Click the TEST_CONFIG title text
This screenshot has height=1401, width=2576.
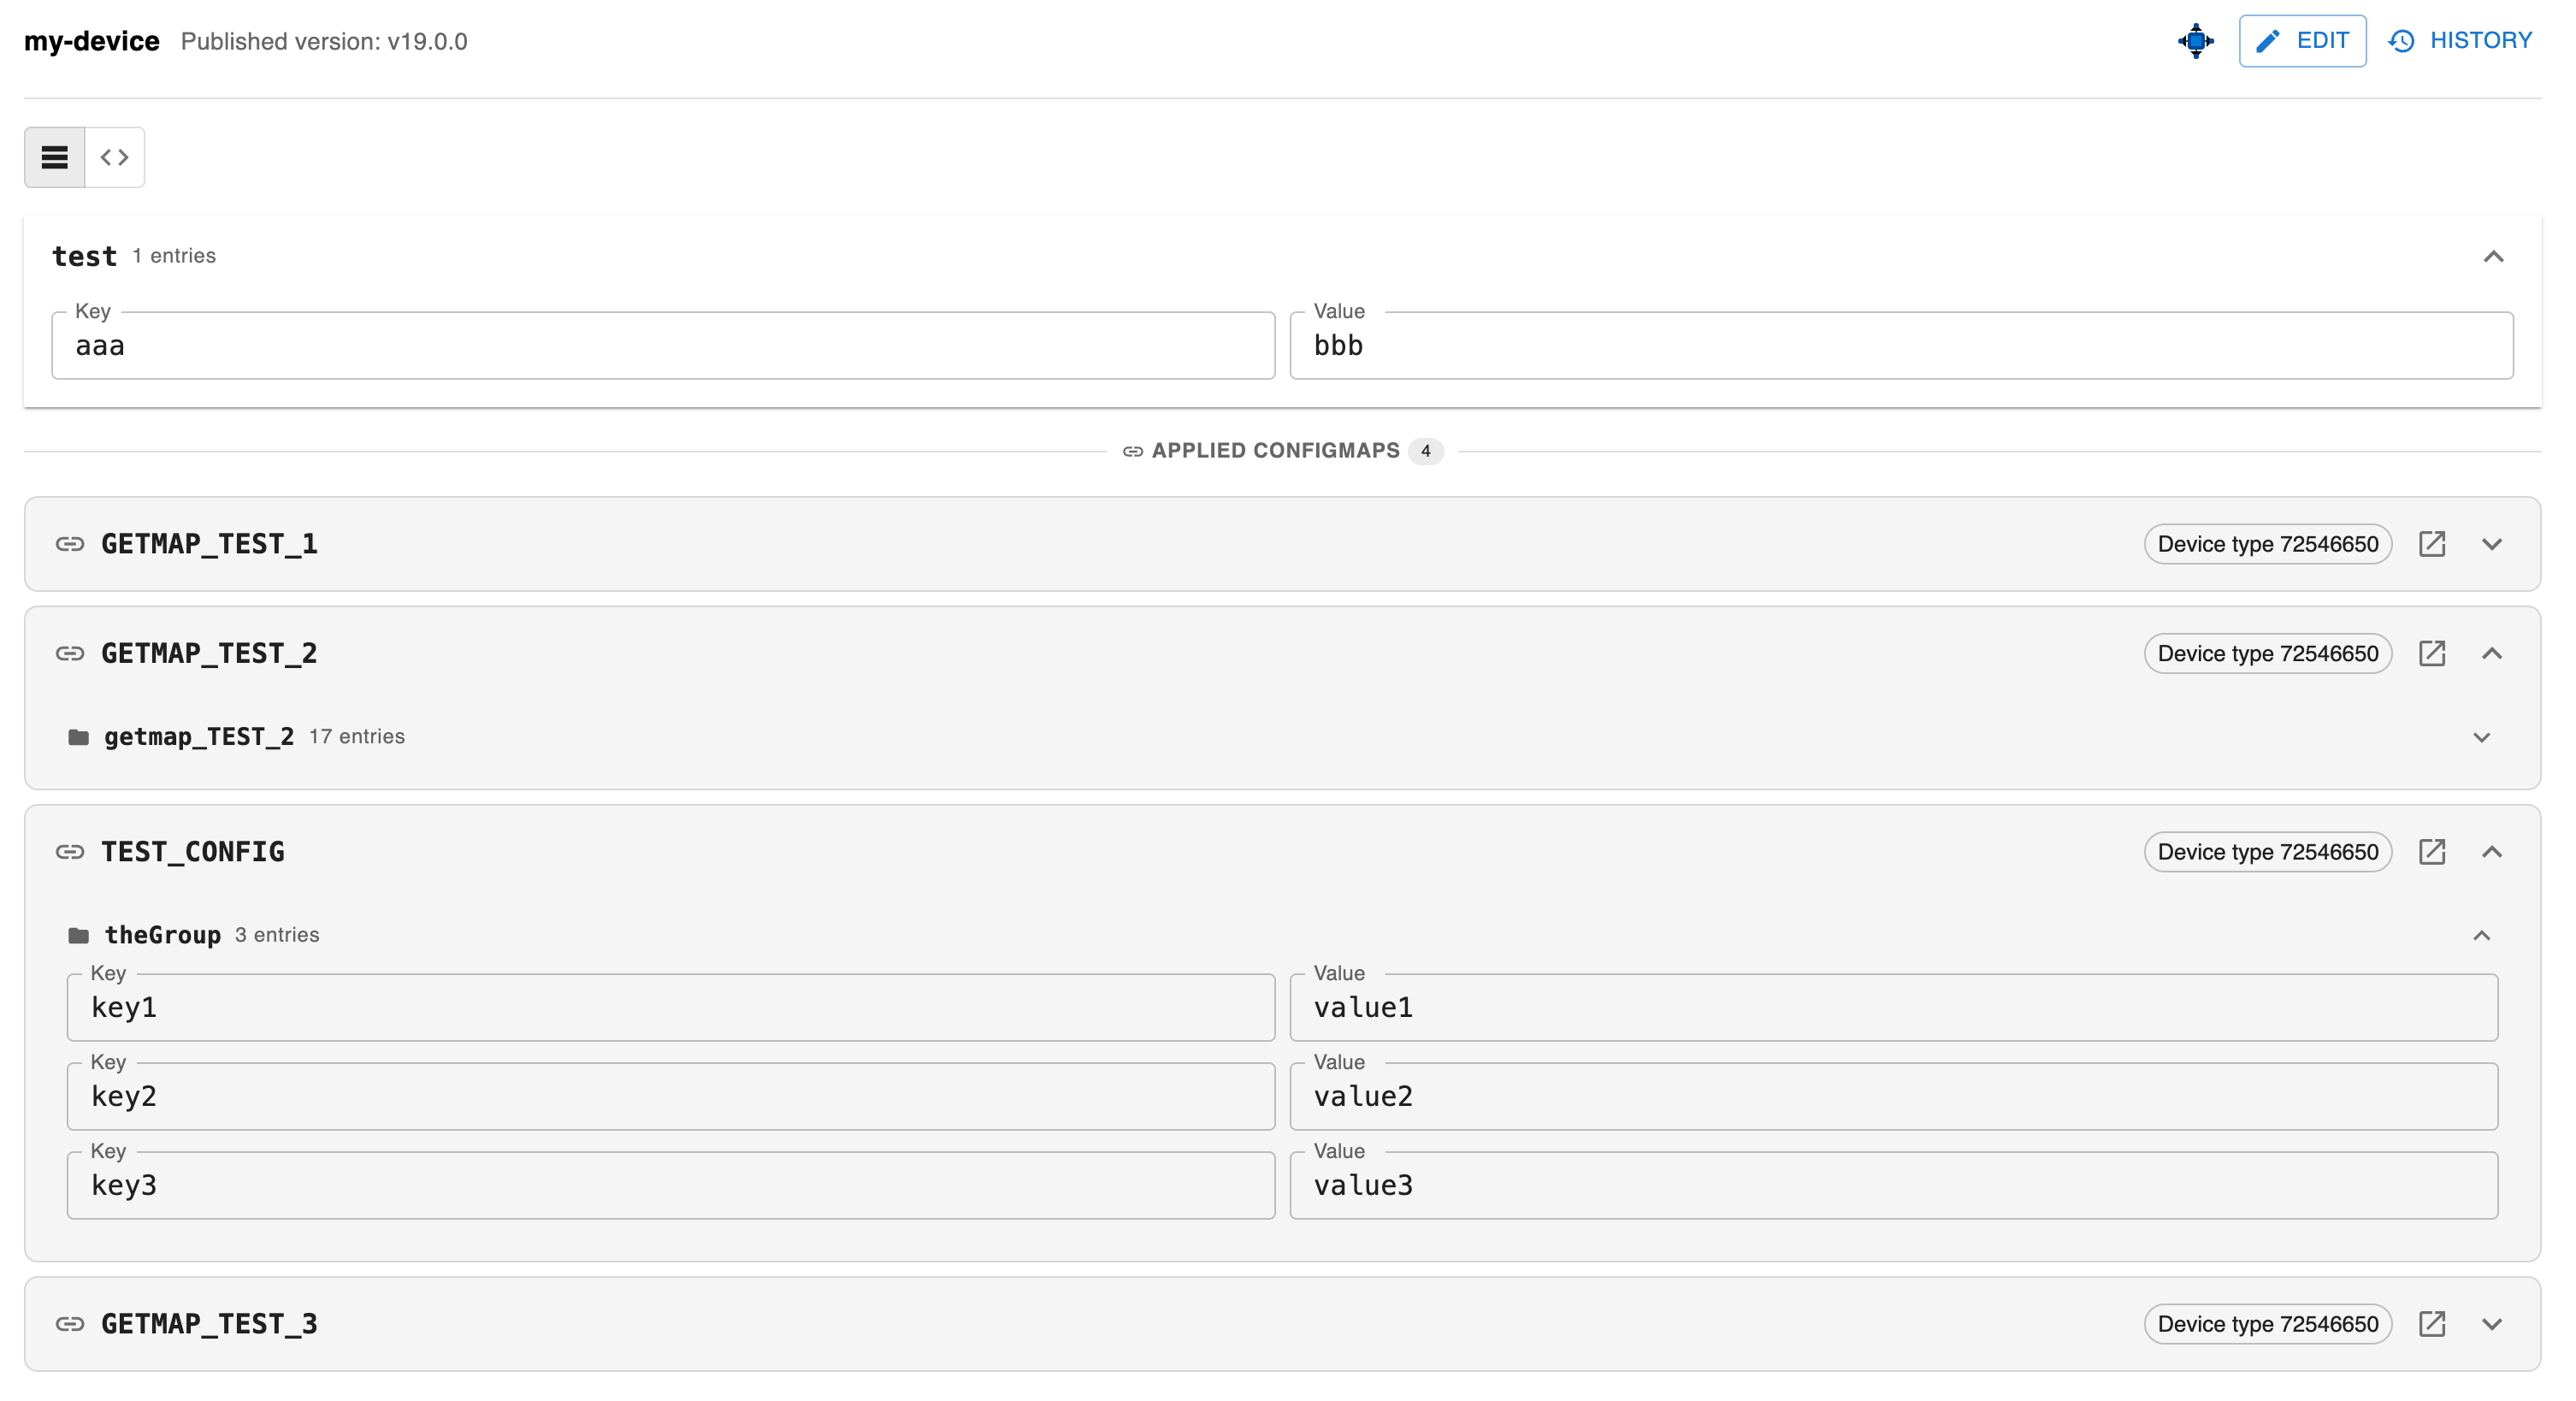tap(193, 851)
